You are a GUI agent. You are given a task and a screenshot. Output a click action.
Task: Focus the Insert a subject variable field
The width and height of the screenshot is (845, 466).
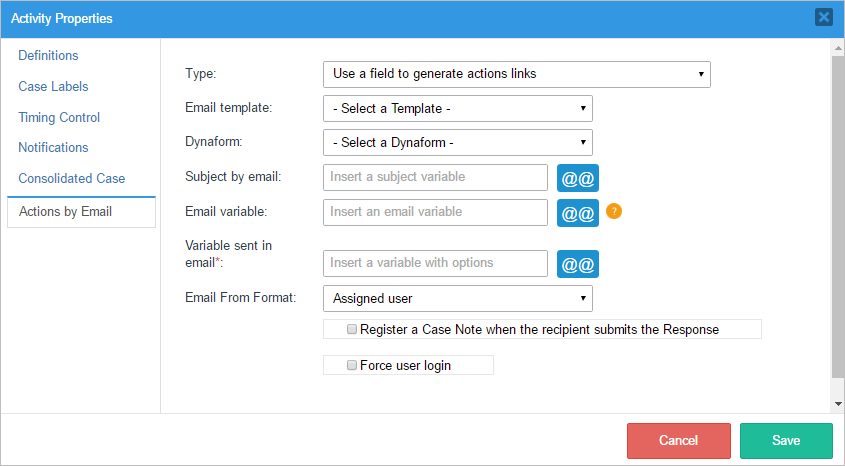tap(435, 178)
